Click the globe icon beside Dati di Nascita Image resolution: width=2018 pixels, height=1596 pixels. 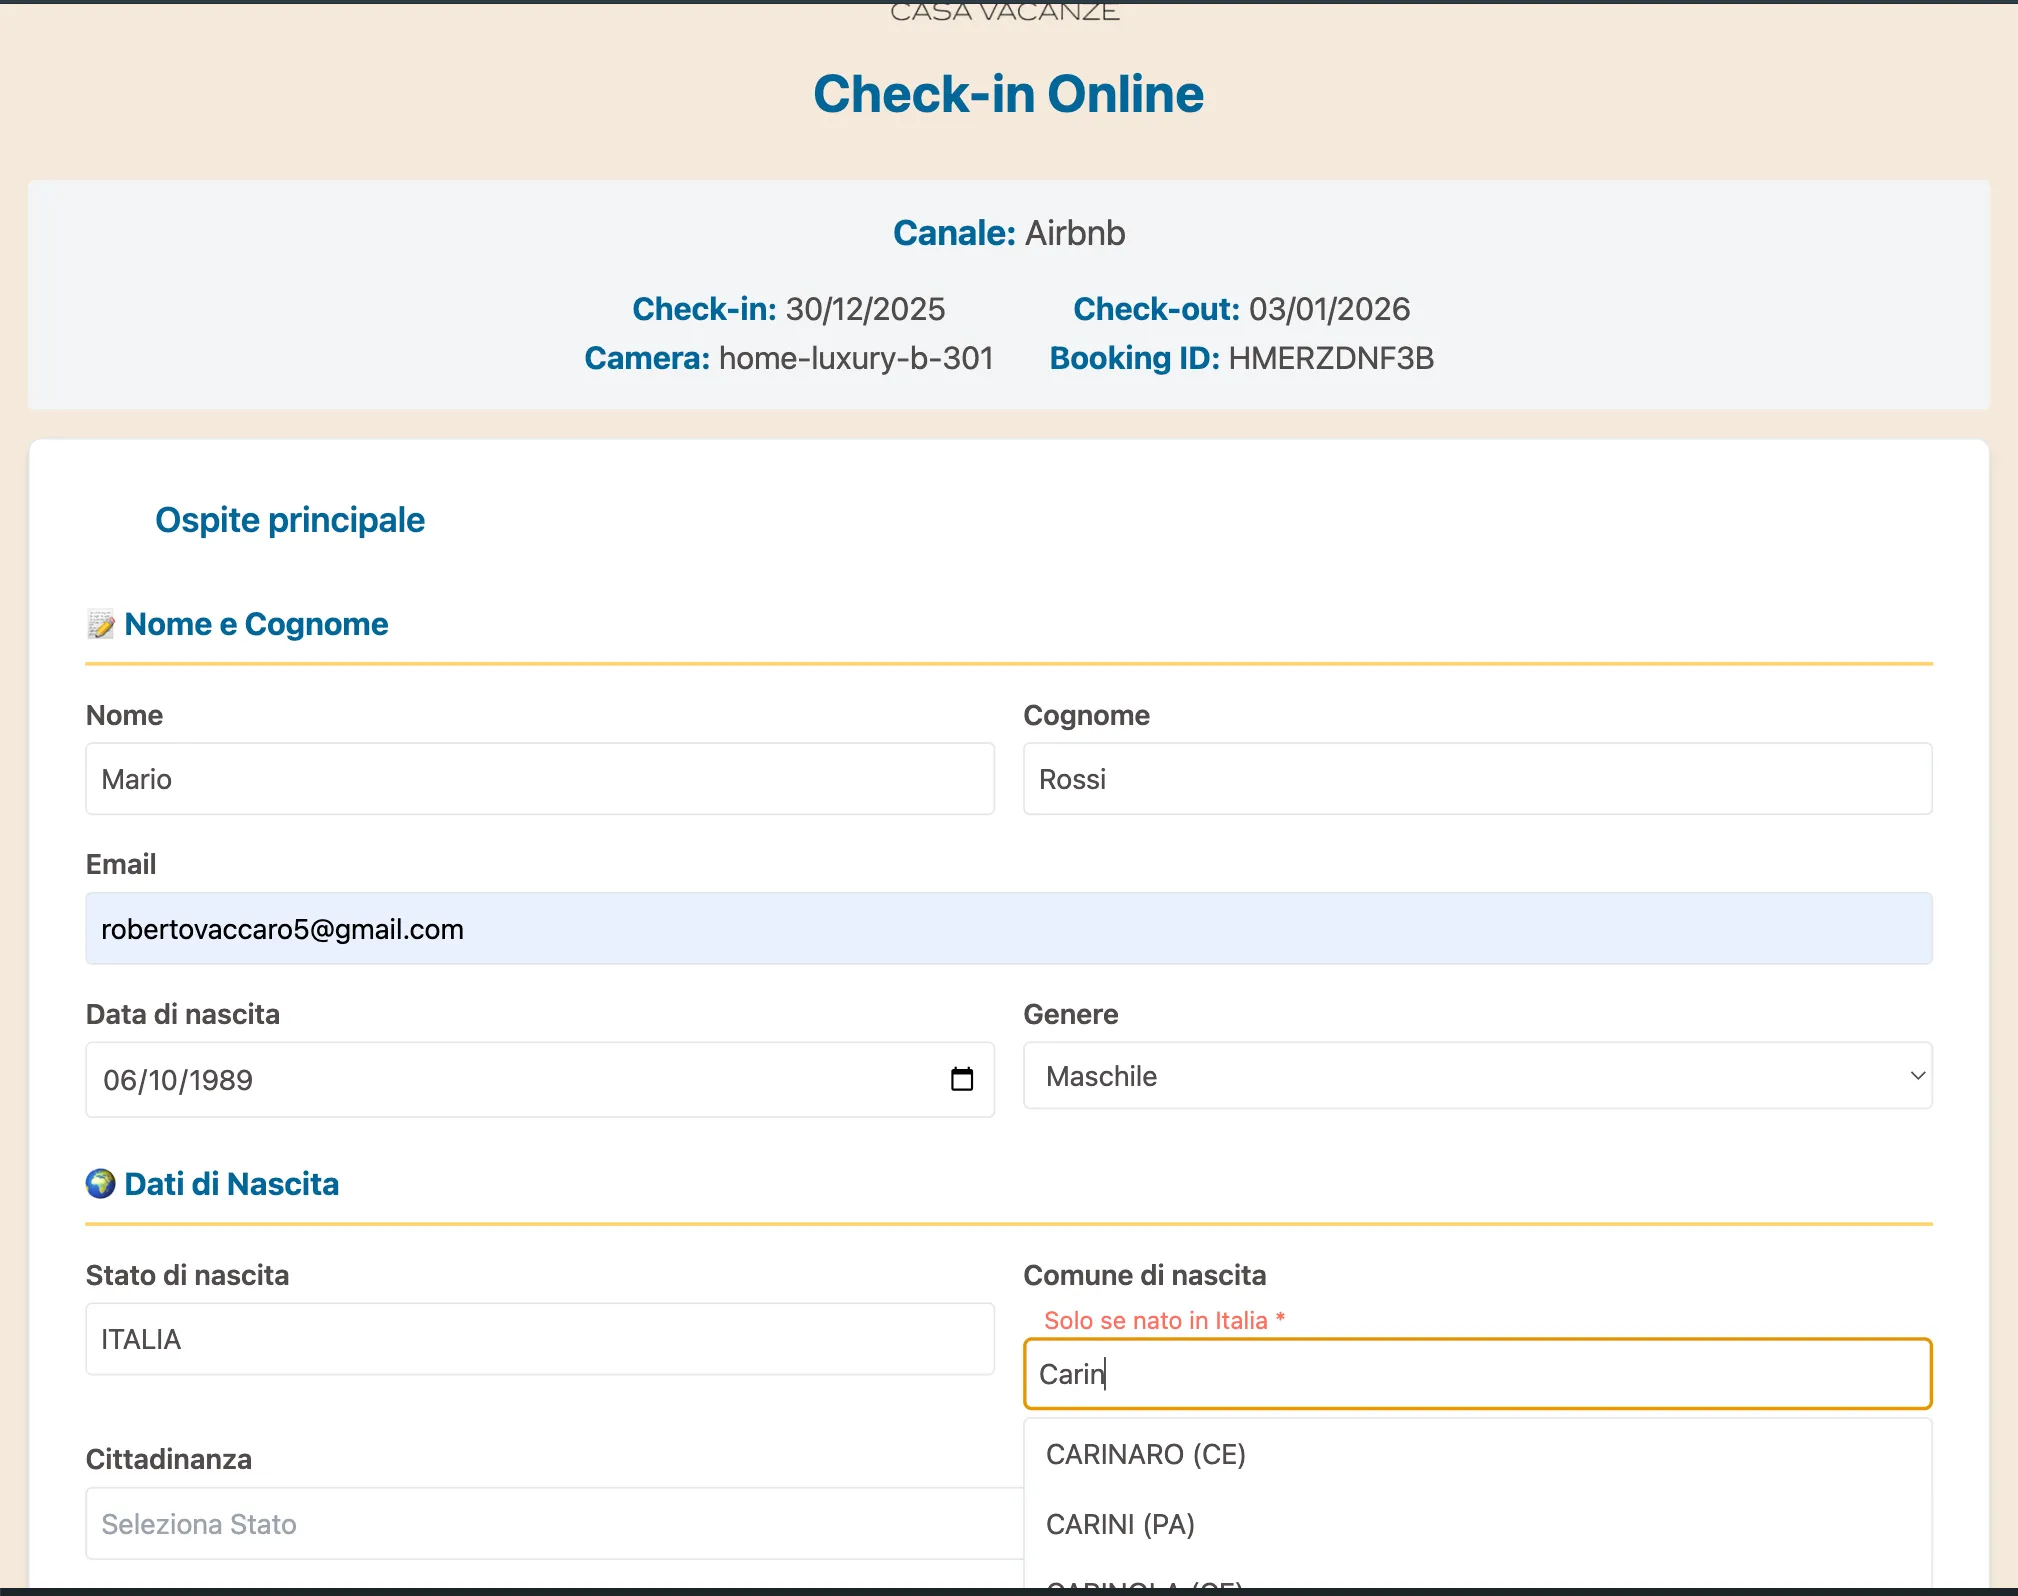pyautogui.click(x=100, y=1184)
